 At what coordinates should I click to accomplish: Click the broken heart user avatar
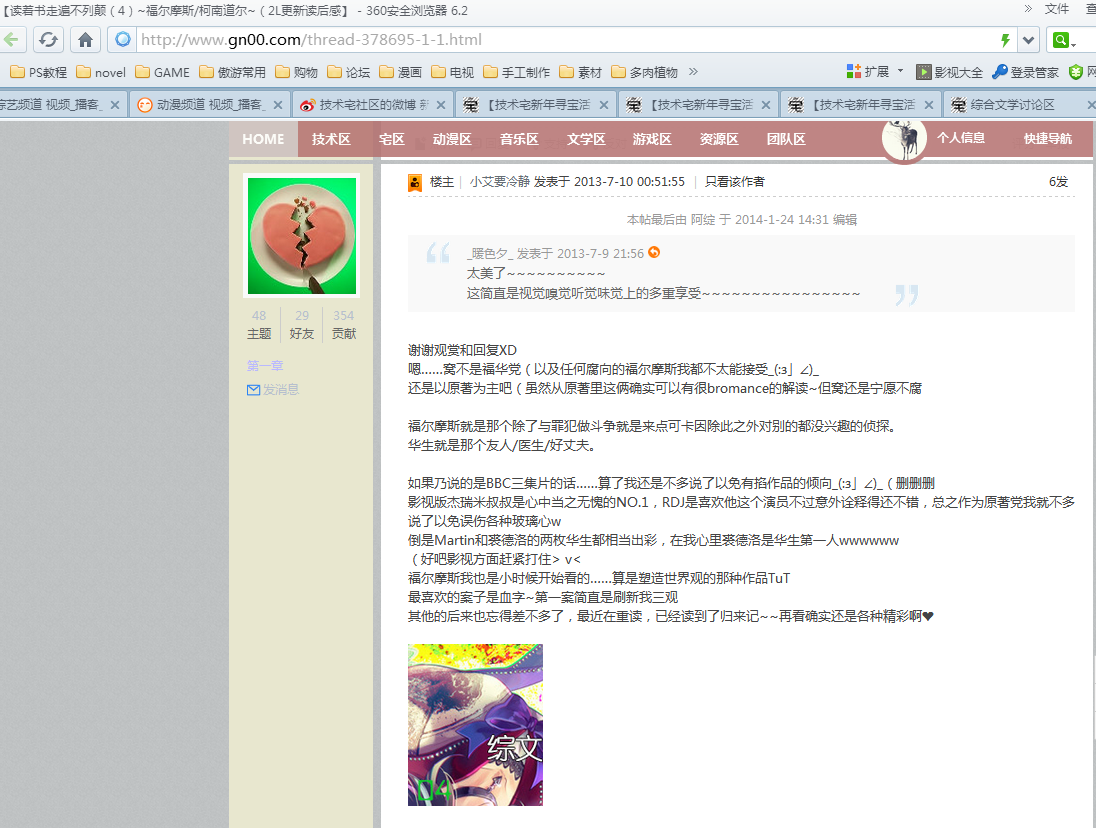click(x=302, y=234)
